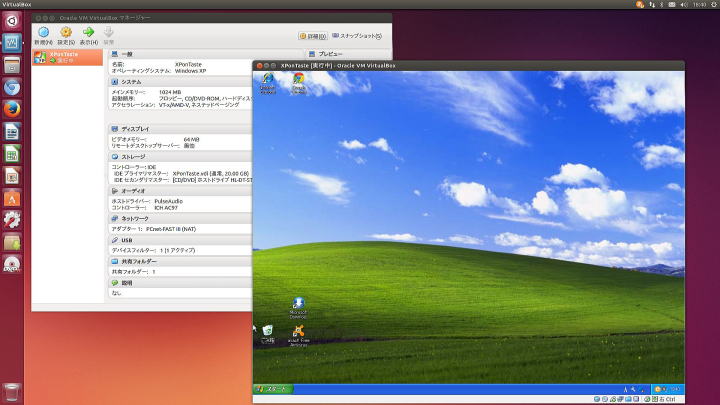Open Google Chrome icon on XP desktop
Viewport: 720px width, 405px height.
298,83
